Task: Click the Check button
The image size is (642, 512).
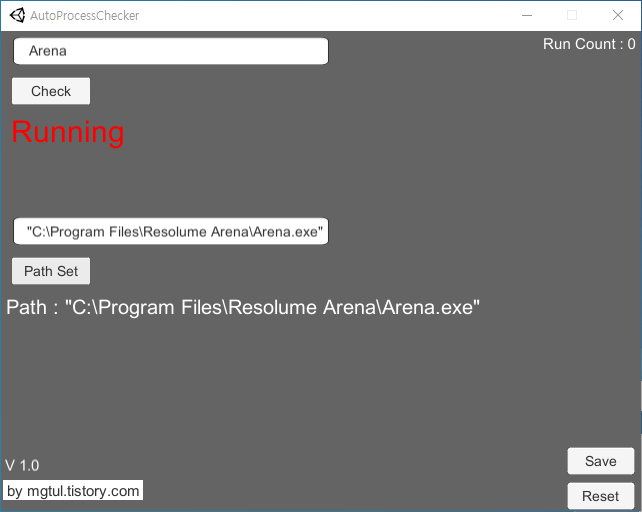Action: click(51, 91)
